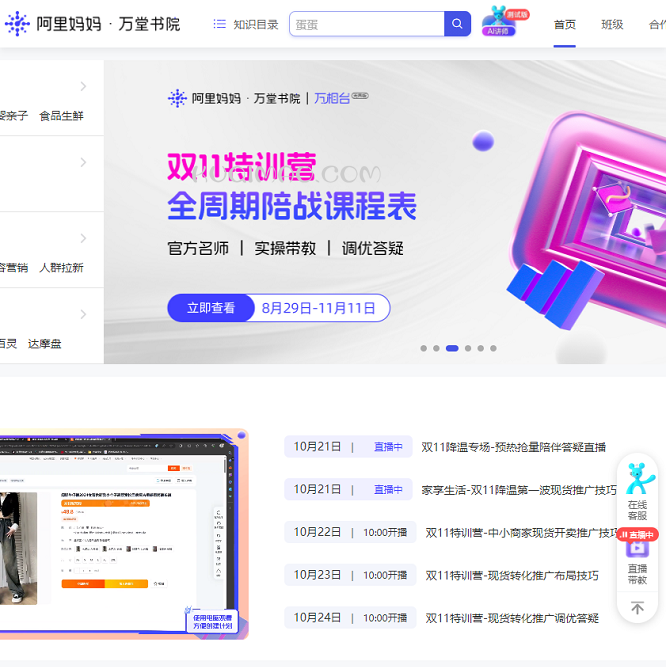Click the 8月29日-11月11日 date label
The width and height of the screenshot is (666, 667).
point(319,308)
